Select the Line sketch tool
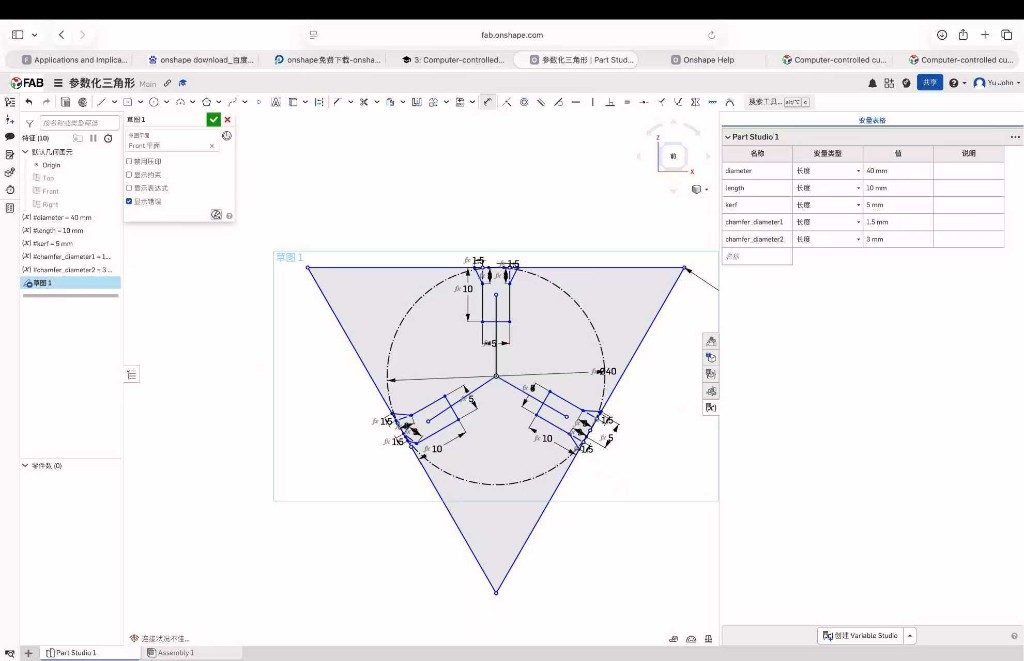Image resolution: width=1024 pixels, height=661 pixels. (x=101, y=102)
